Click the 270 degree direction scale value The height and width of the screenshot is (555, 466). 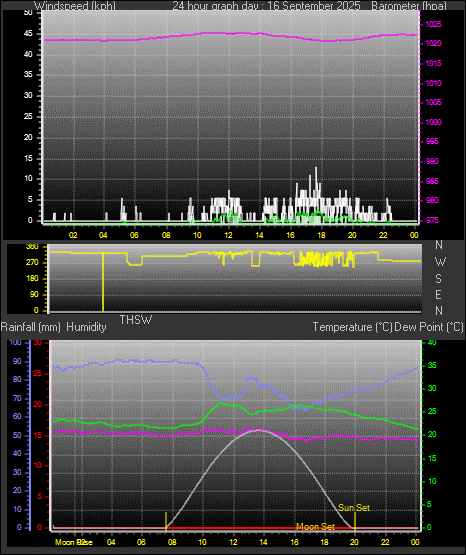32,263
